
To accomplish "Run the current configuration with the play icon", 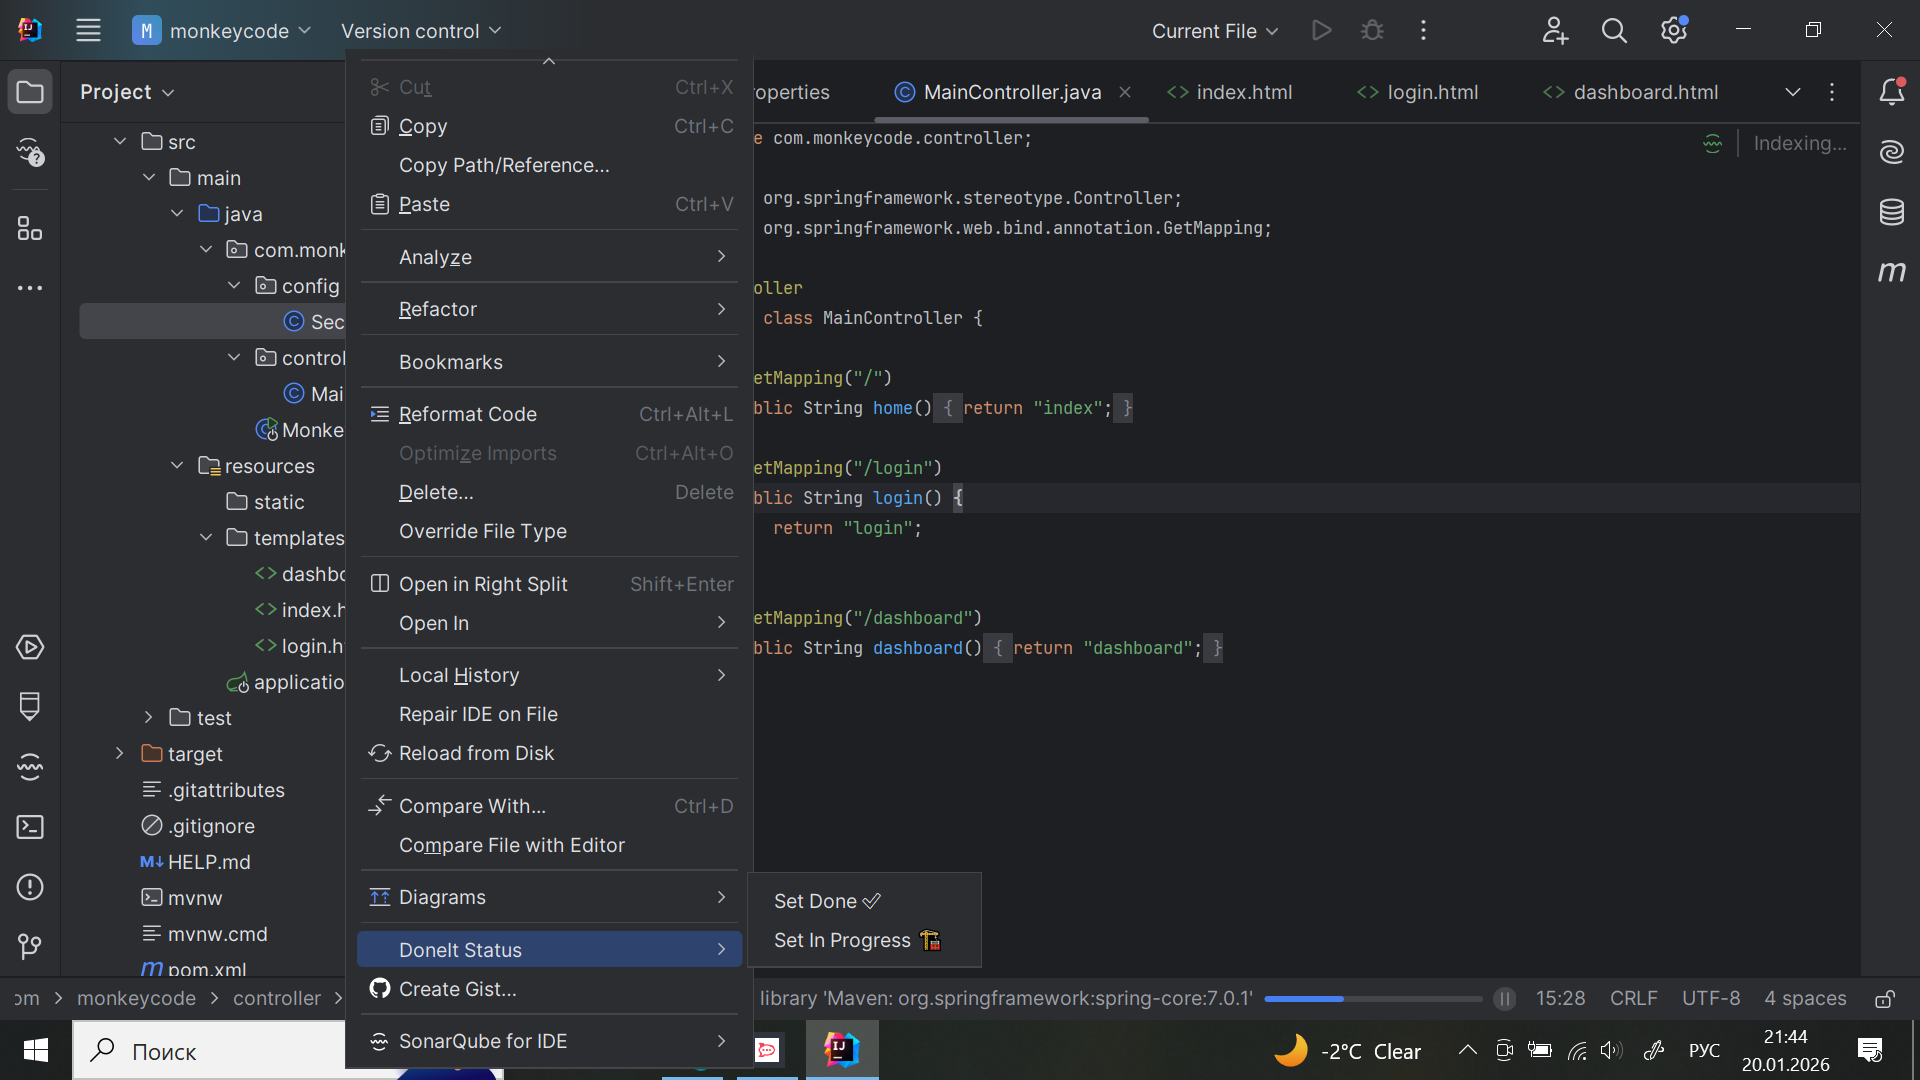I will (x=1321, y=30).
